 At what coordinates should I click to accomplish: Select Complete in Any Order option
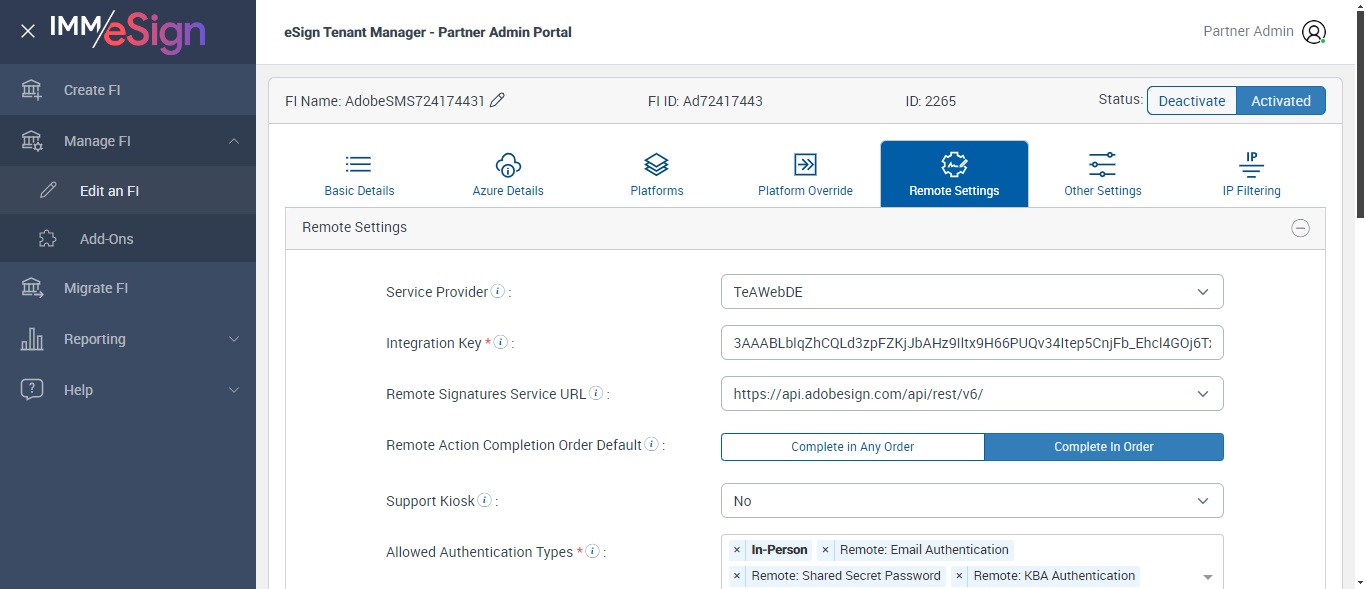[x=852, y=447]
